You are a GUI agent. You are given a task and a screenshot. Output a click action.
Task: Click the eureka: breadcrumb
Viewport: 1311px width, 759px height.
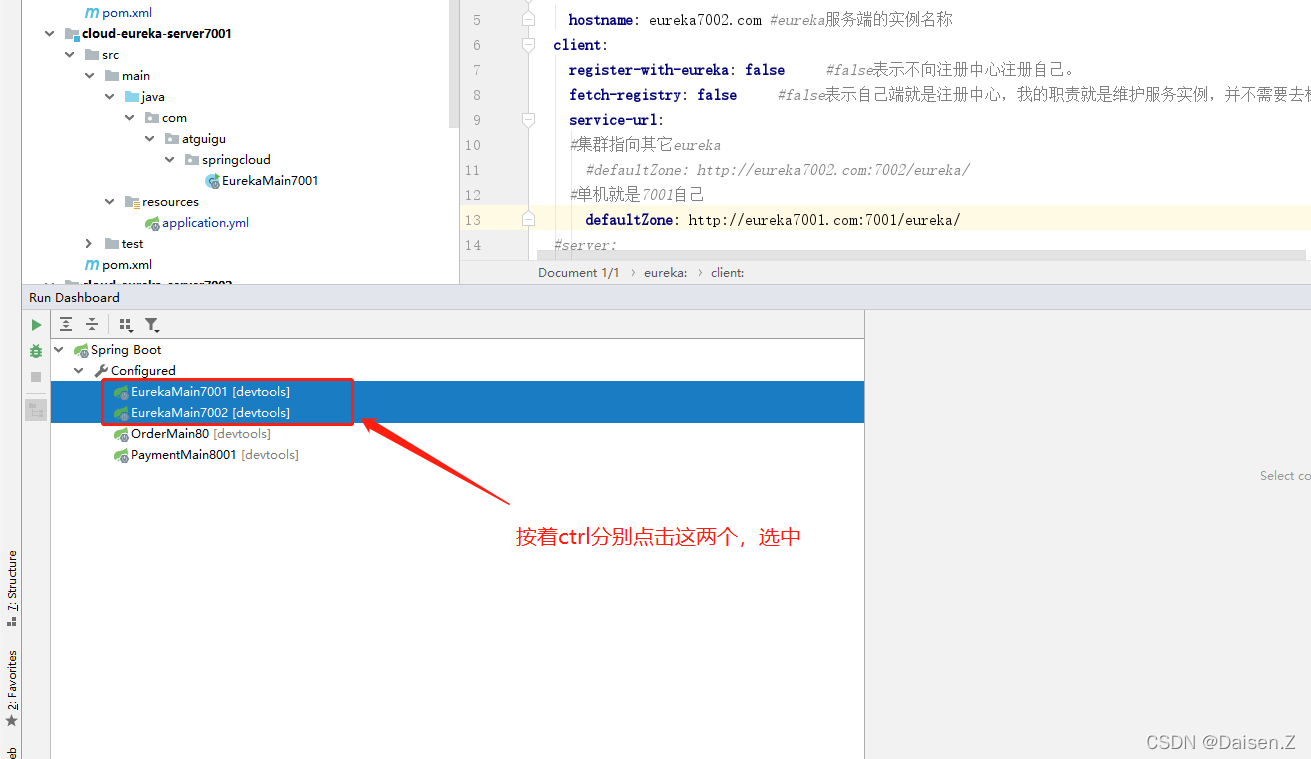(x=665, y=272)
